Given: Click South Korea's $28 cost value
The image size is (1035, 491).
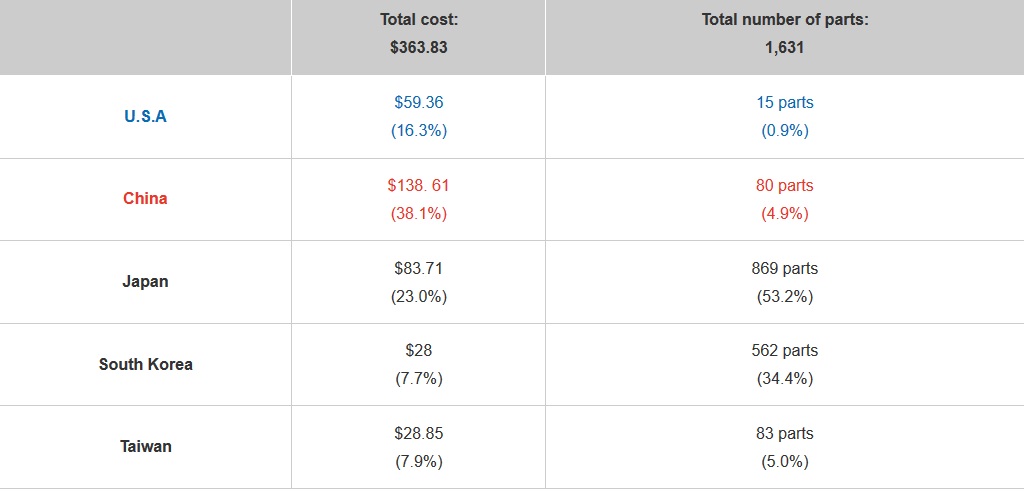Looking at the screenshot, I should click(418, 350).
